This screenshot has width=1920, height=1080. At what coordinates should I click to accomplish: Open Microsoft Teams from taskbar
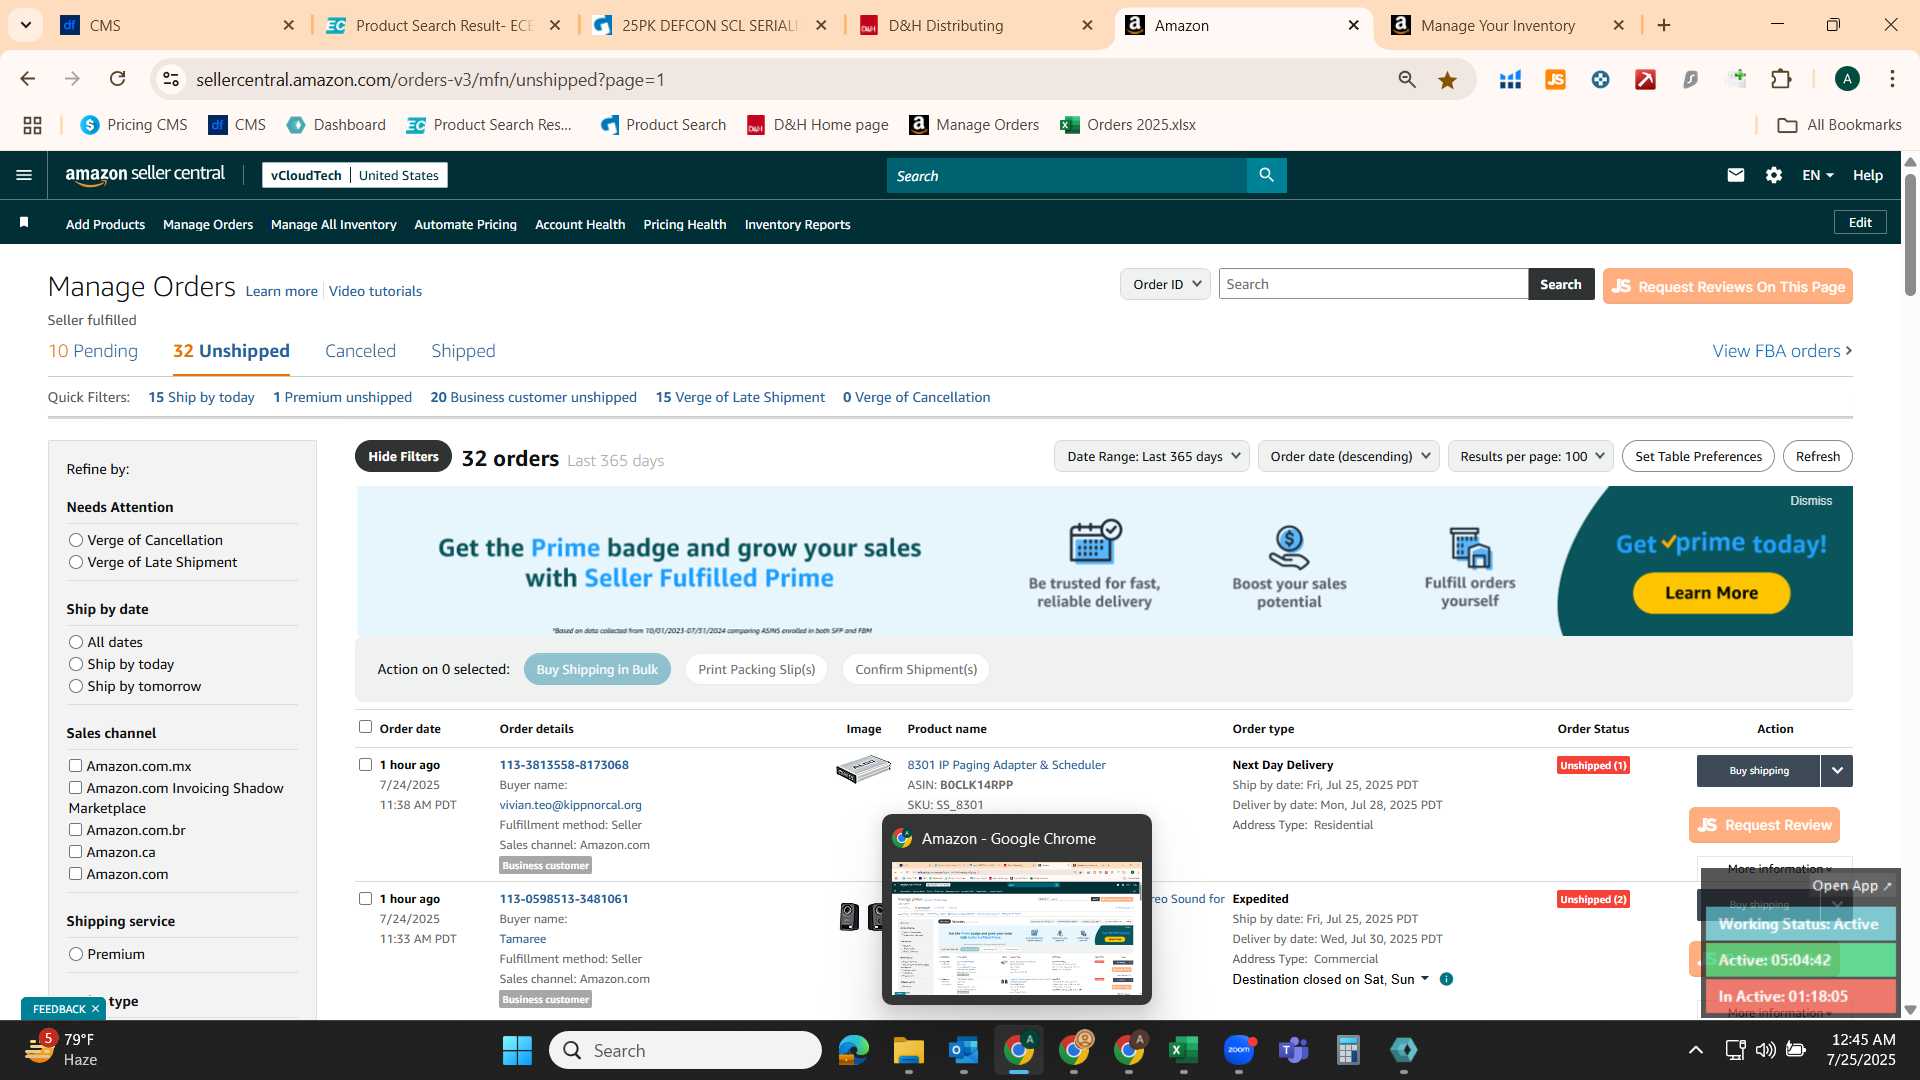[x=1293, y=1050]
